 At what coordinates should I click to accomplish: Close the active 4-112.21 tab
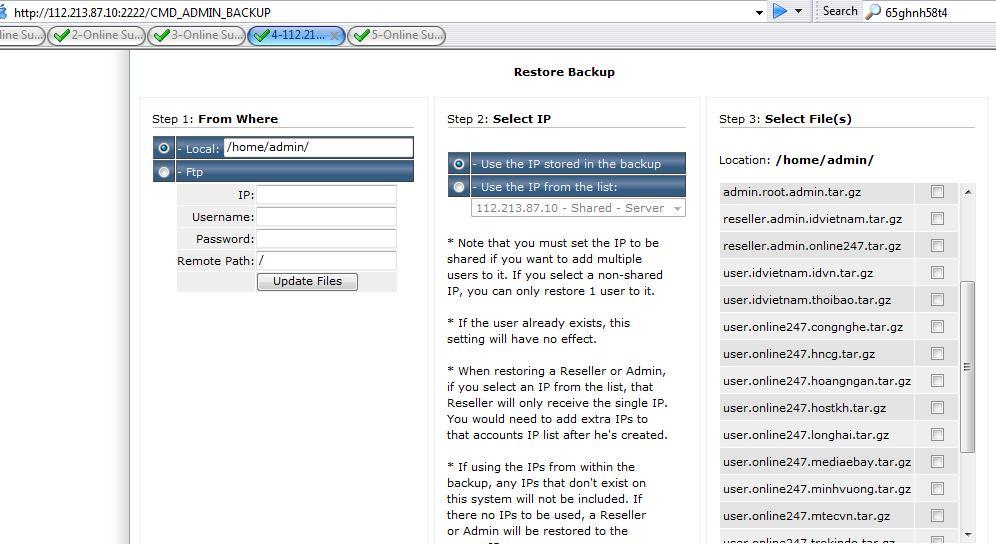335,35
